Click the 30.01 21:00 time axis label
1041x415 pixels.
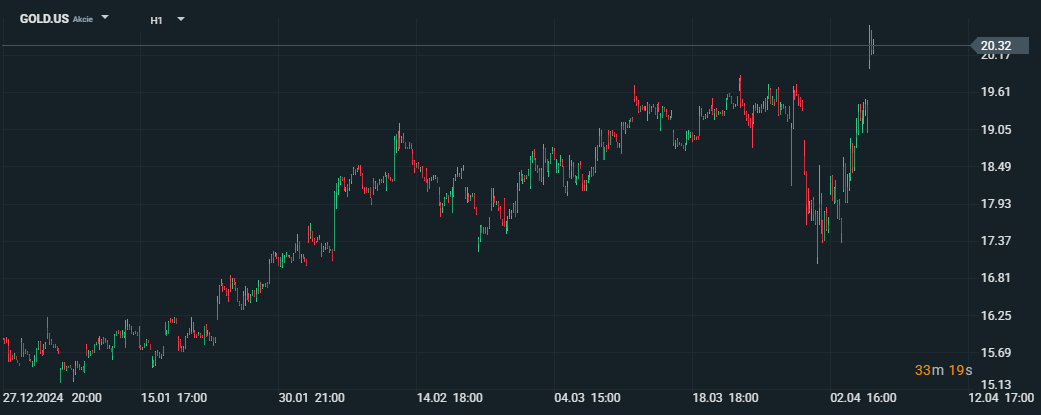311,398
